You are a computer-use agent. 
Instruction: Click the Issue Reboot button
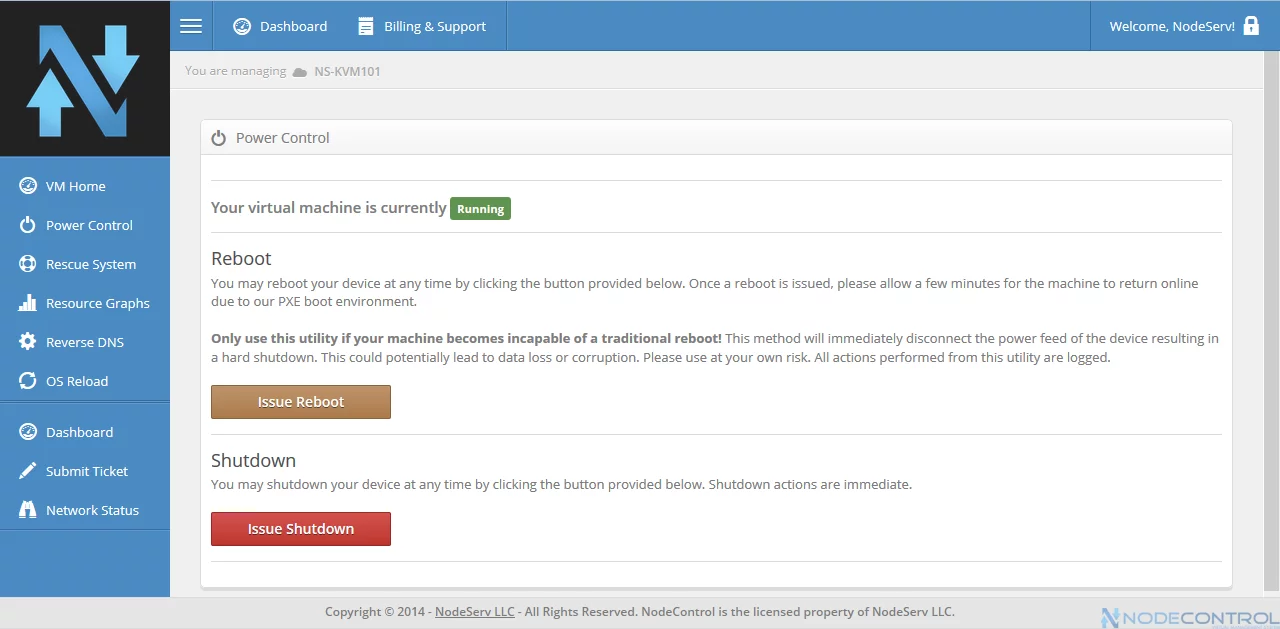(301, 402)
